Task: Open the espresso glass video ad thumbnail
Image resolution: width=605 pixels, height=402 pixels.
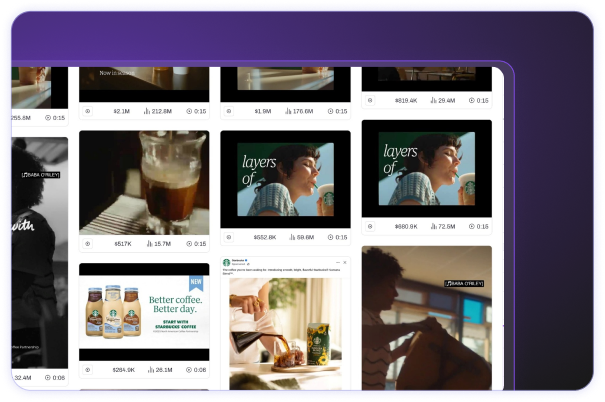Action: pyautogui.click(x=144, y=182)
